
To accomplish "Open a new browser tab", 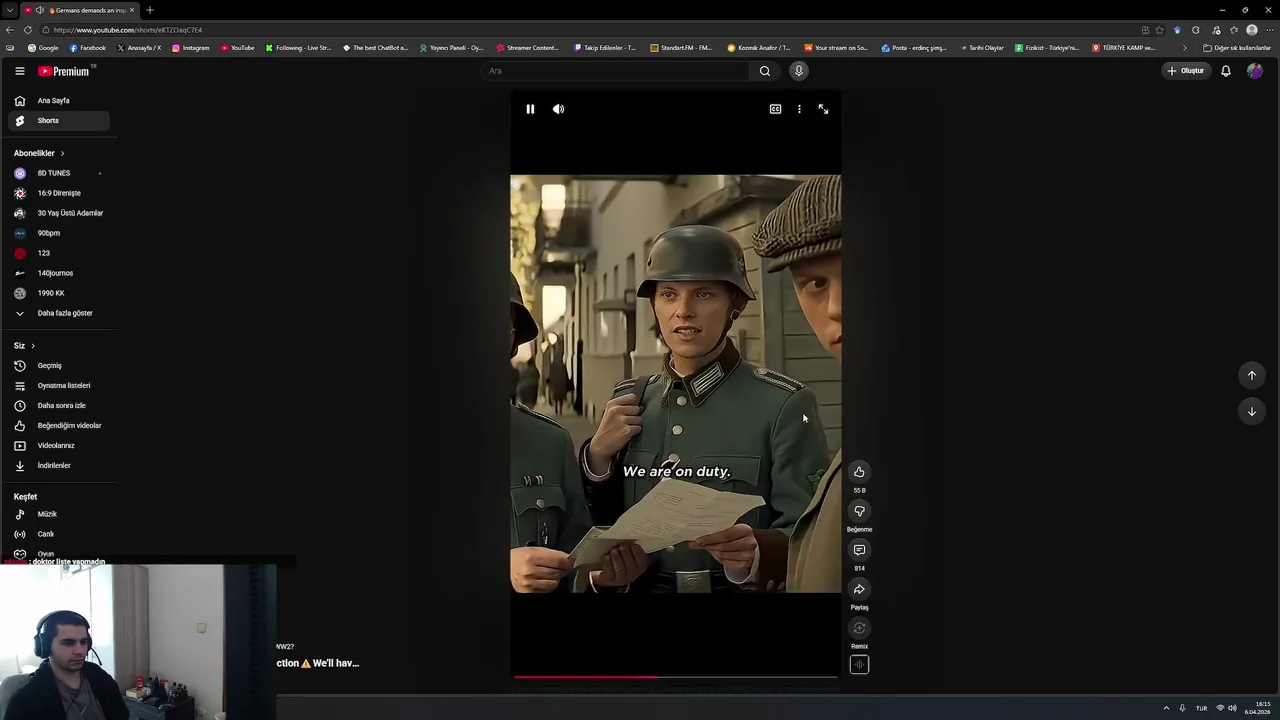I will (x=149, y=10).
